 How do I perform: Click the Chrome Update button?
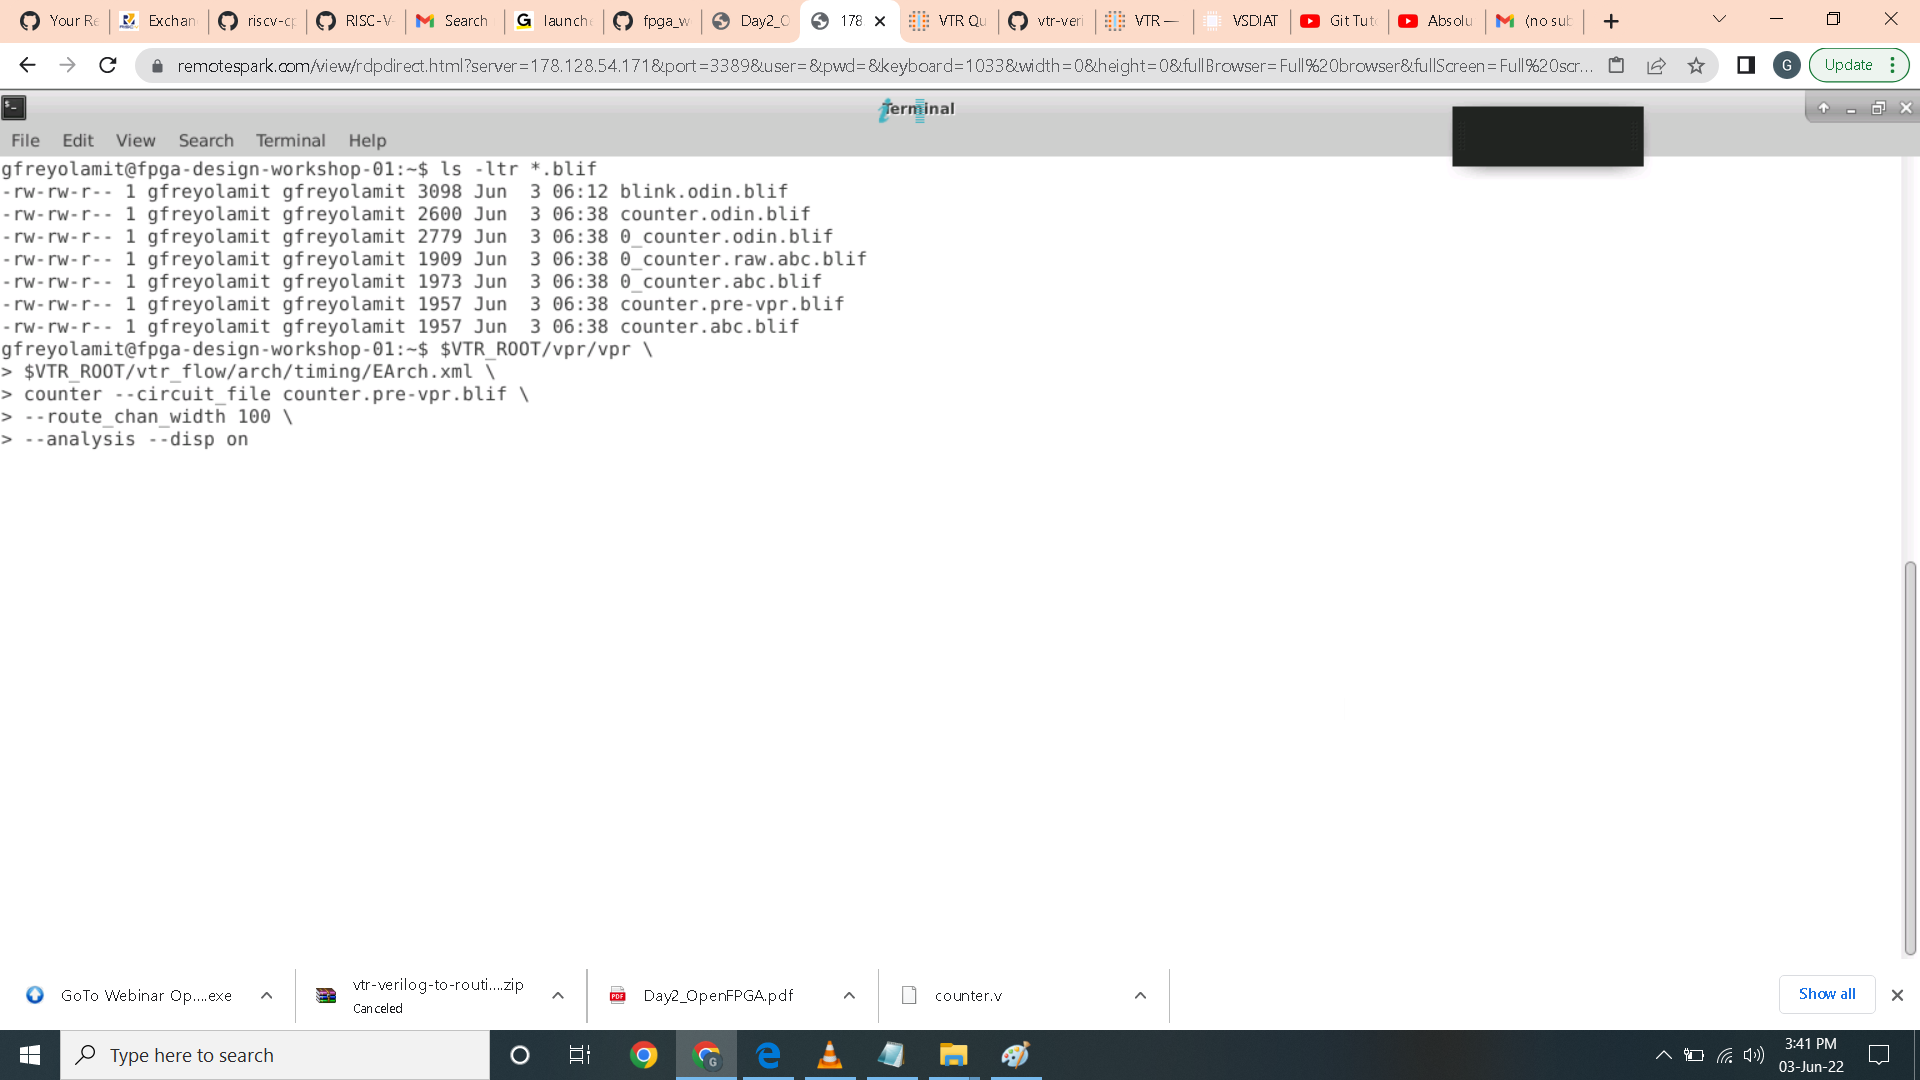[1848, 65]
